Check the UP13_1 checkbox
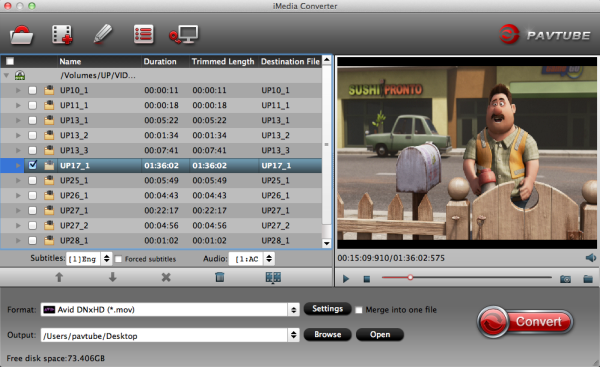The image size is (600, 367). [33, 120]
